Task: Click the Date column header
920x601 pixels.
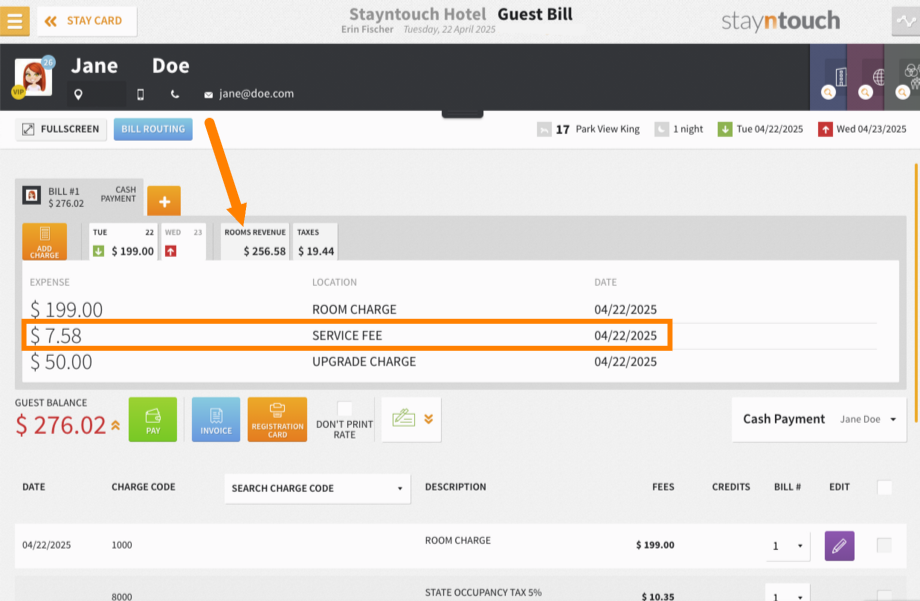Action: [34, 487]
